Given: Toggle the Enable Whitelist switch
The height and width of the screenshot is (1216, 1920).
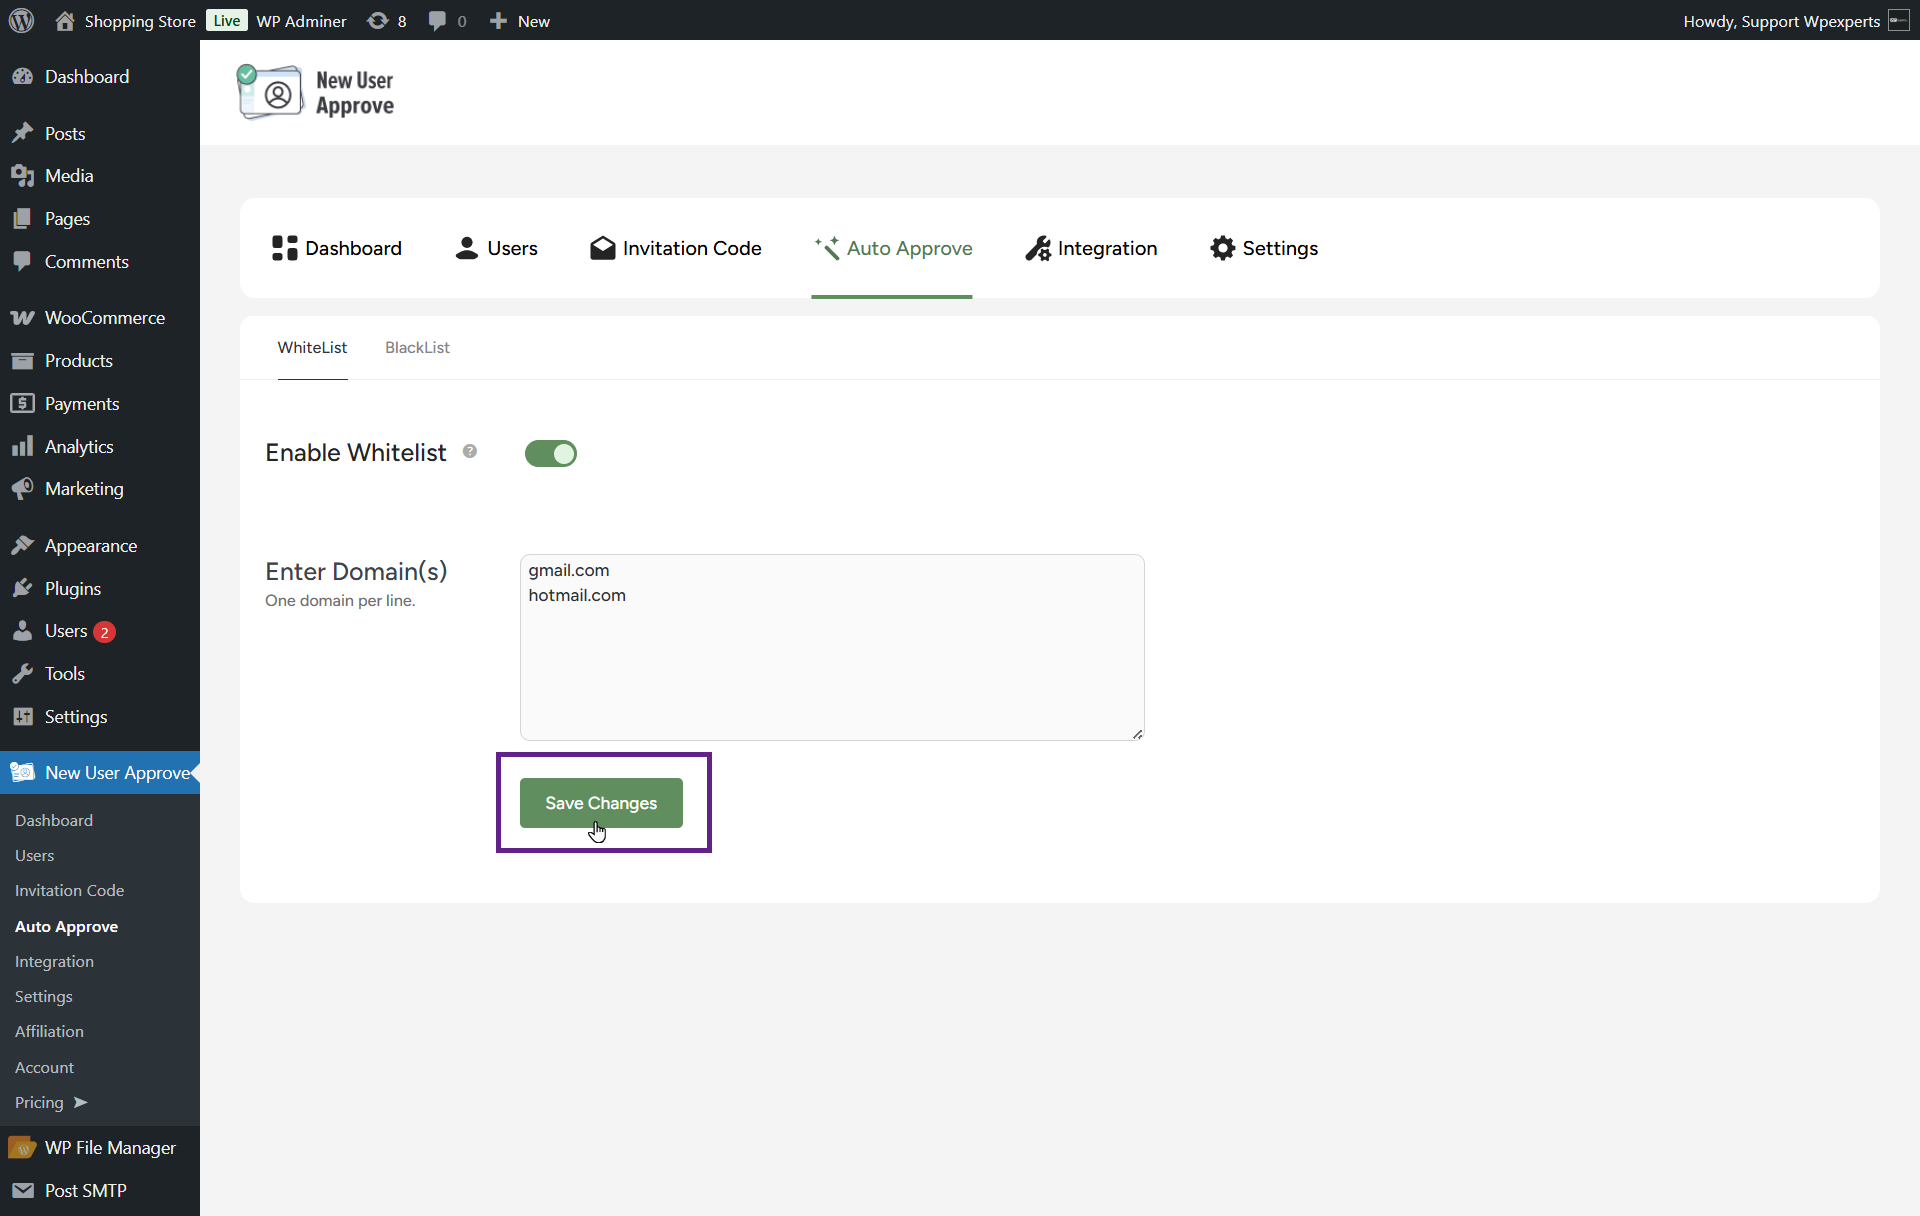Looking at the screenshot, I should coord(550,454).
